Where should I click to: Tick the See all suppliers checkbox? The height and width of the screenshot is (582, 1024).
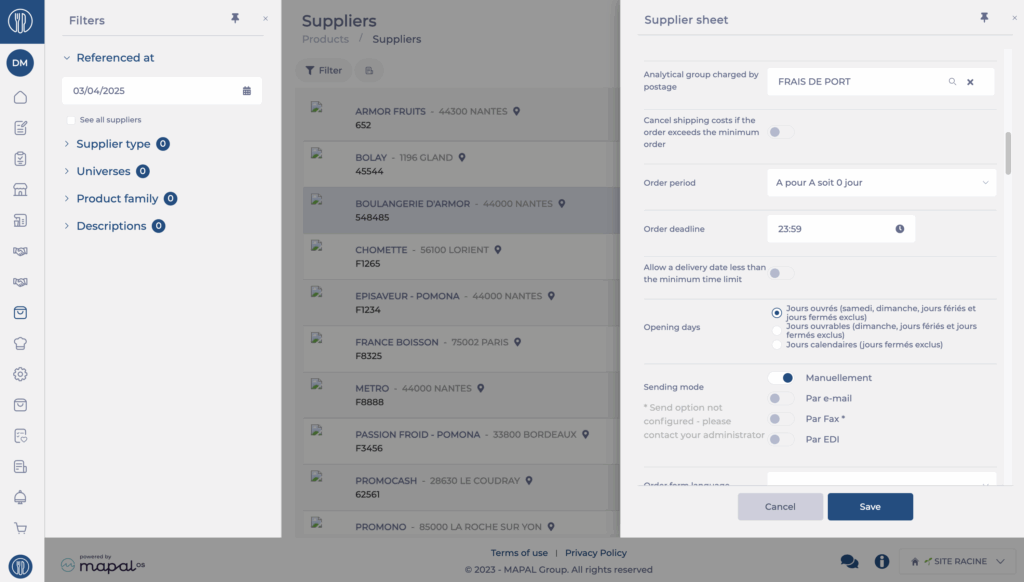tap(71, 120)
